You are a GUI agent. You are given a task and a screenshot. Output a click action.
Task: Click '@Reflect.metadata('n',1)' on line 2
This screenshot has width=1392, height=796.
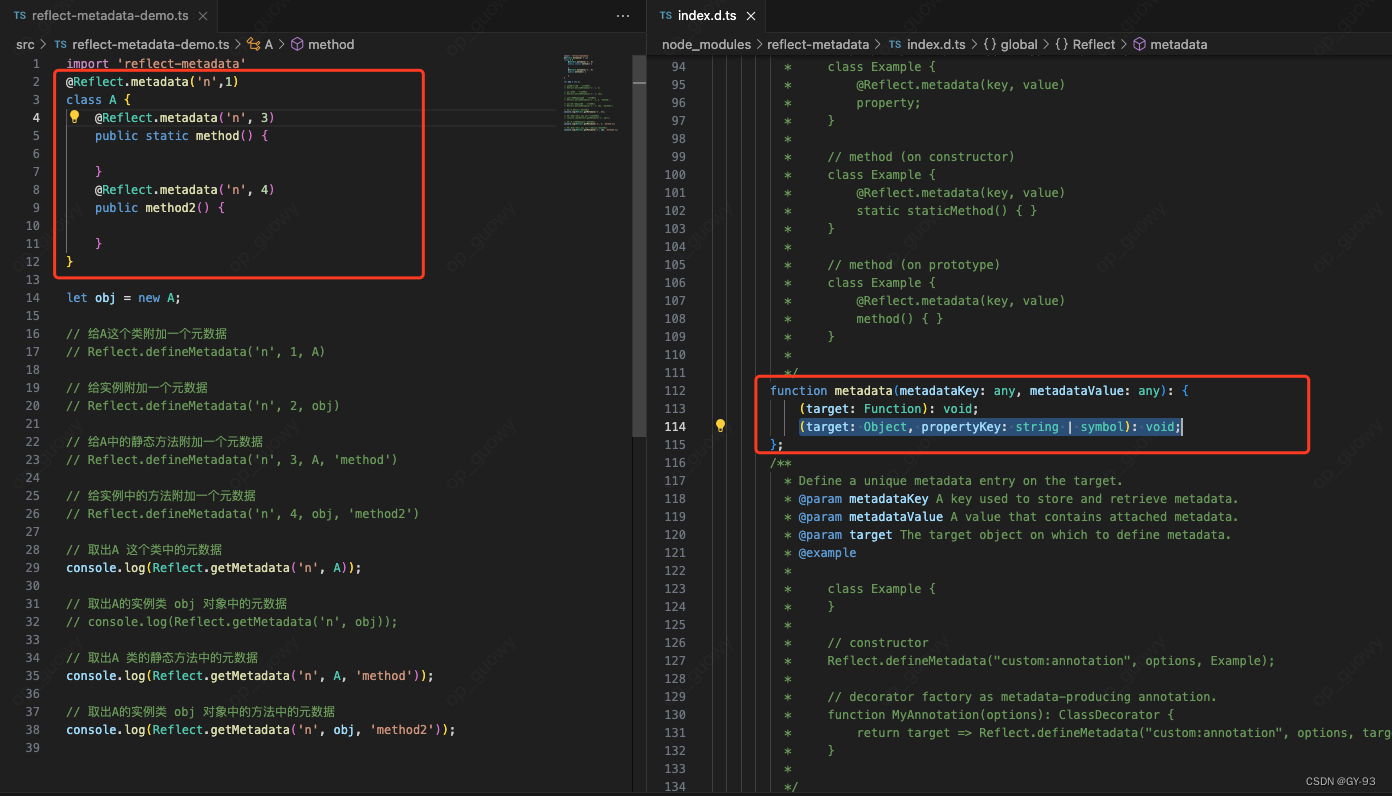(152, 81)
